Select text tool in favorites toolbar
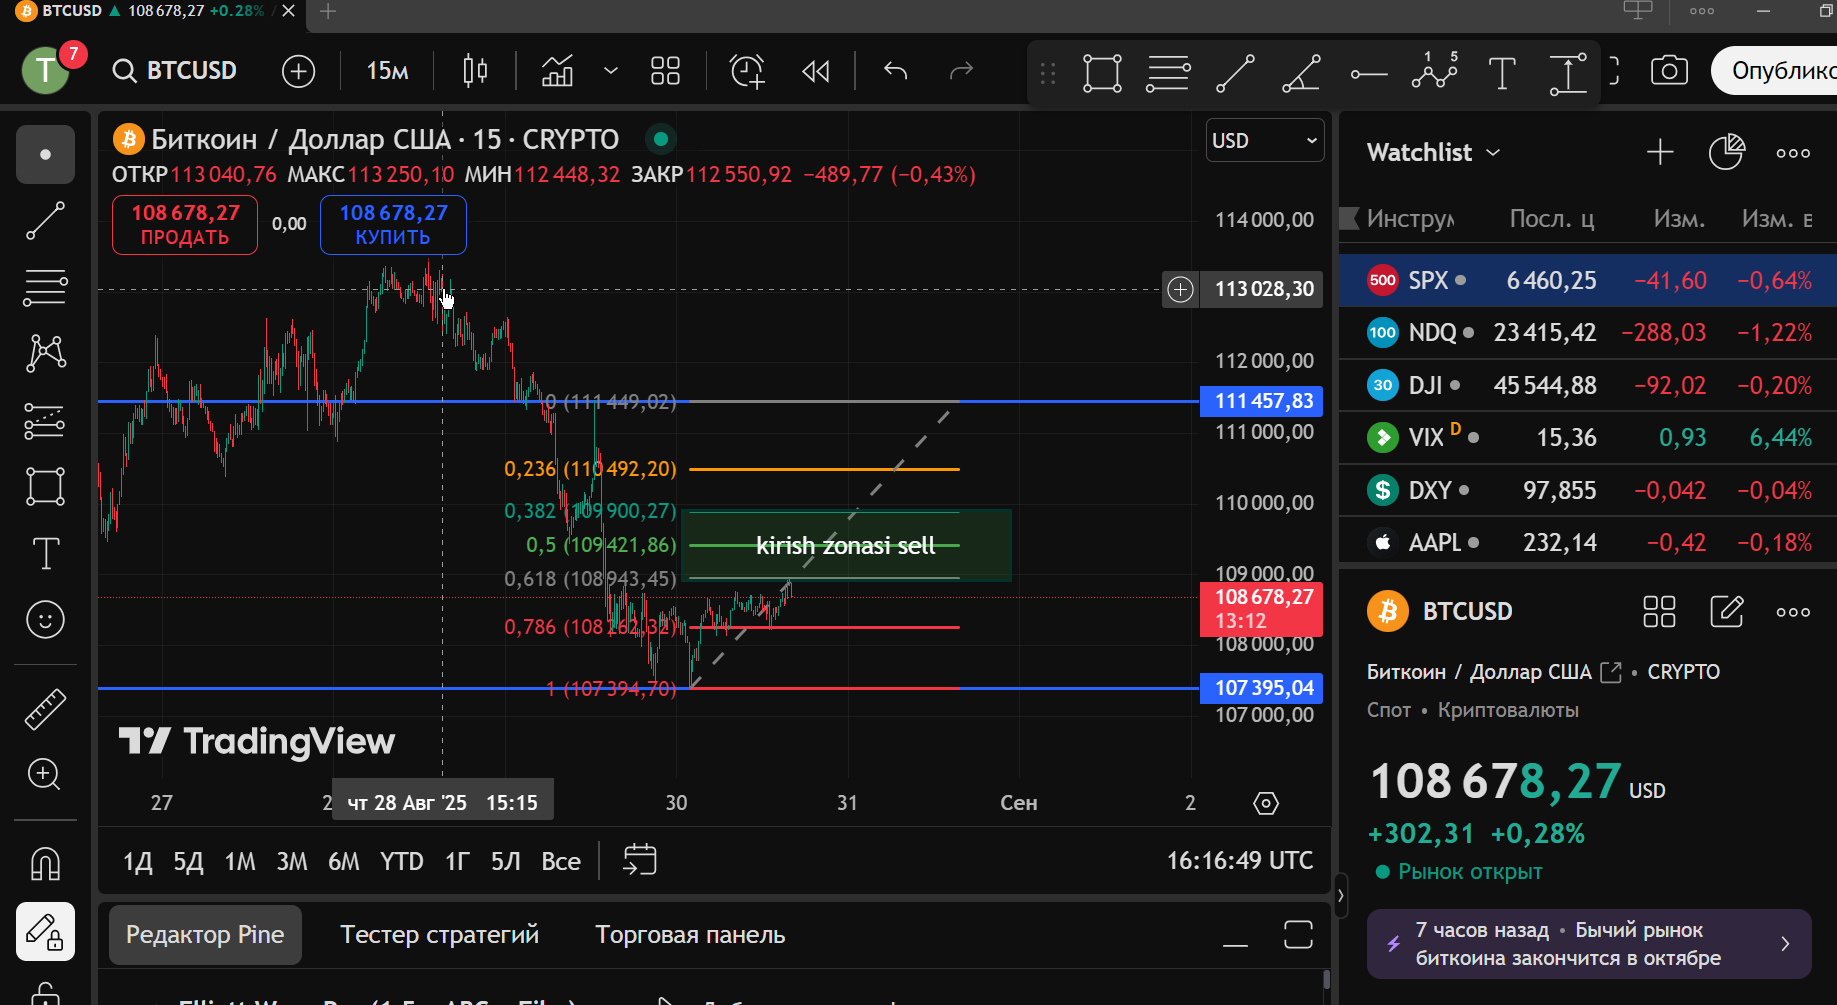 [1502, 73]
